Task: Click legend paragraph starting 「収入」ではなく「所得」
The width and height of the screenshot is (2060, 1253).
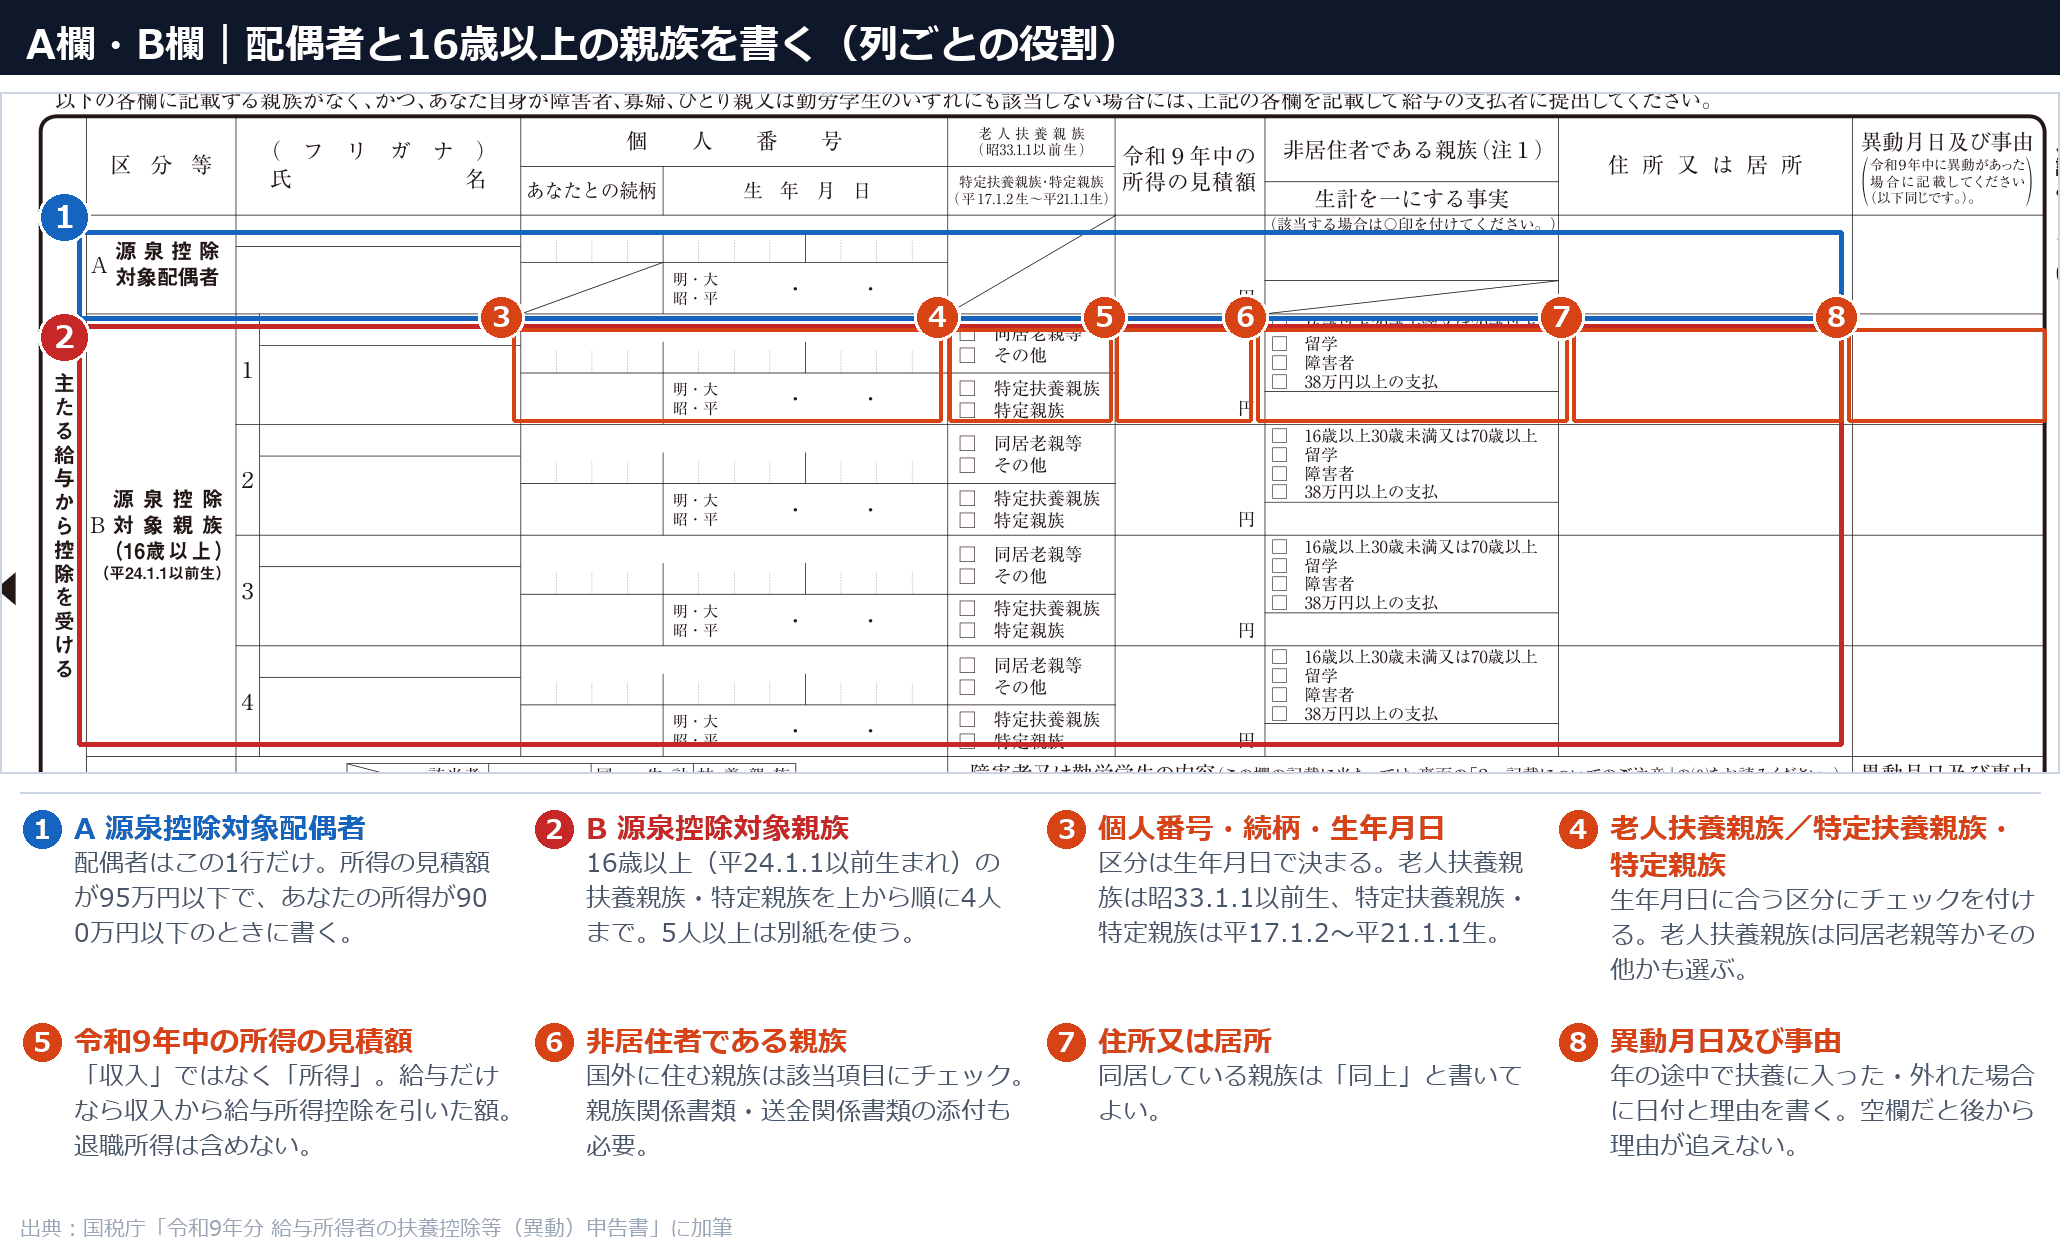Action: click(x=292, y=1111)
